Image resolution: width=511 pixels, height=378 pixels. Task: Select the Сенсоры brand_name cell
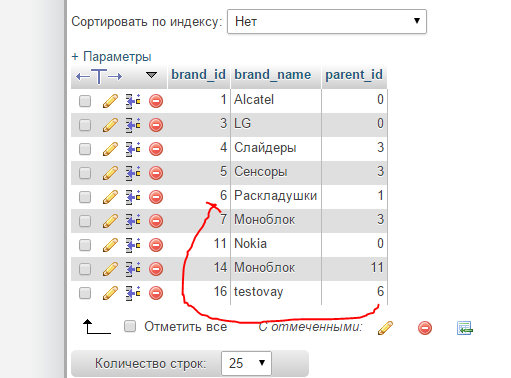click(x=276, y=173)
